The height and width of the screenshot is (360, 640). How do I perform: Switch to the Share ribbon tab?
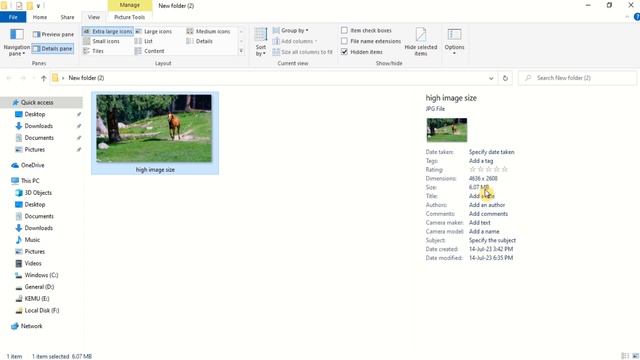tap(67, 17)
